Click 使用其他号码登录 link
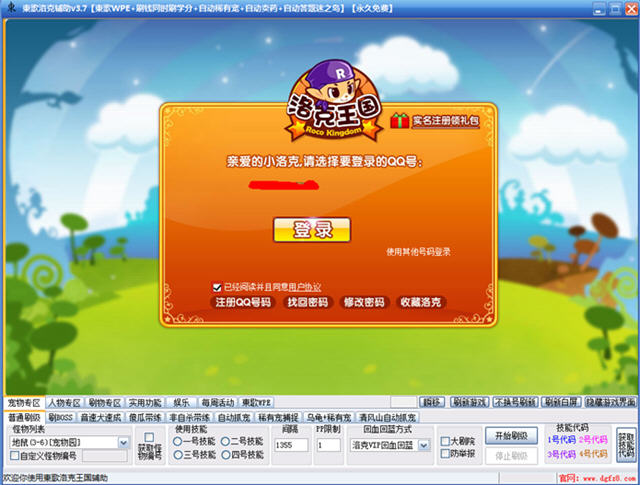Image resolution: width=640 pixels, height=485 pixels. pyautogui.click(x=418, y=252)
